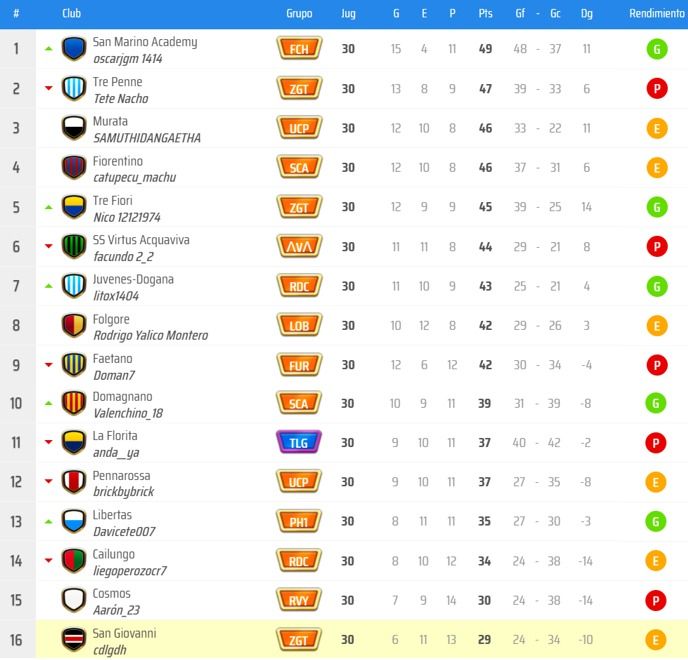The width and height of the screenshot is (688, 660).
Task: Sort table by Pts column header
Action: coord(485,14)
